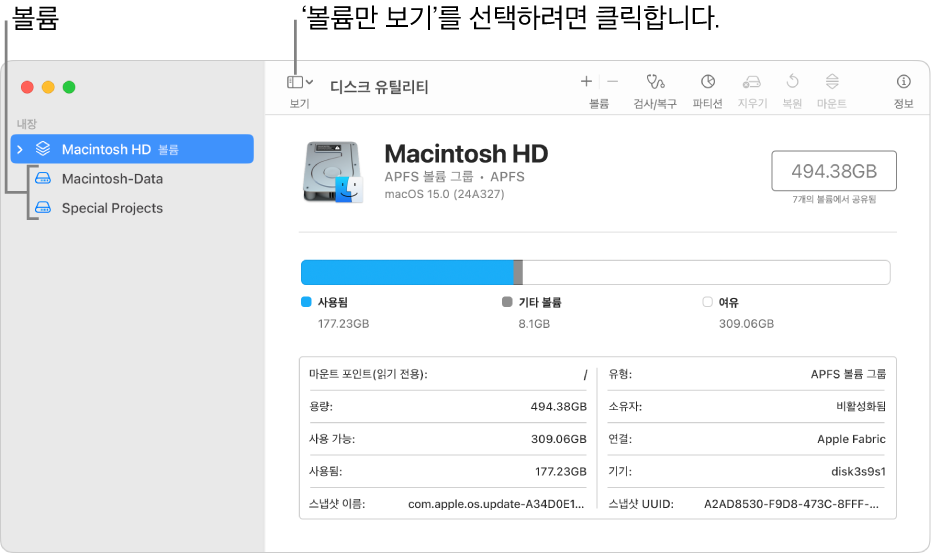Click the 마운트 포인트(읽기 전용) row
Image resolution: width=931 pixels, height=556 pixels.
[448, 374]
